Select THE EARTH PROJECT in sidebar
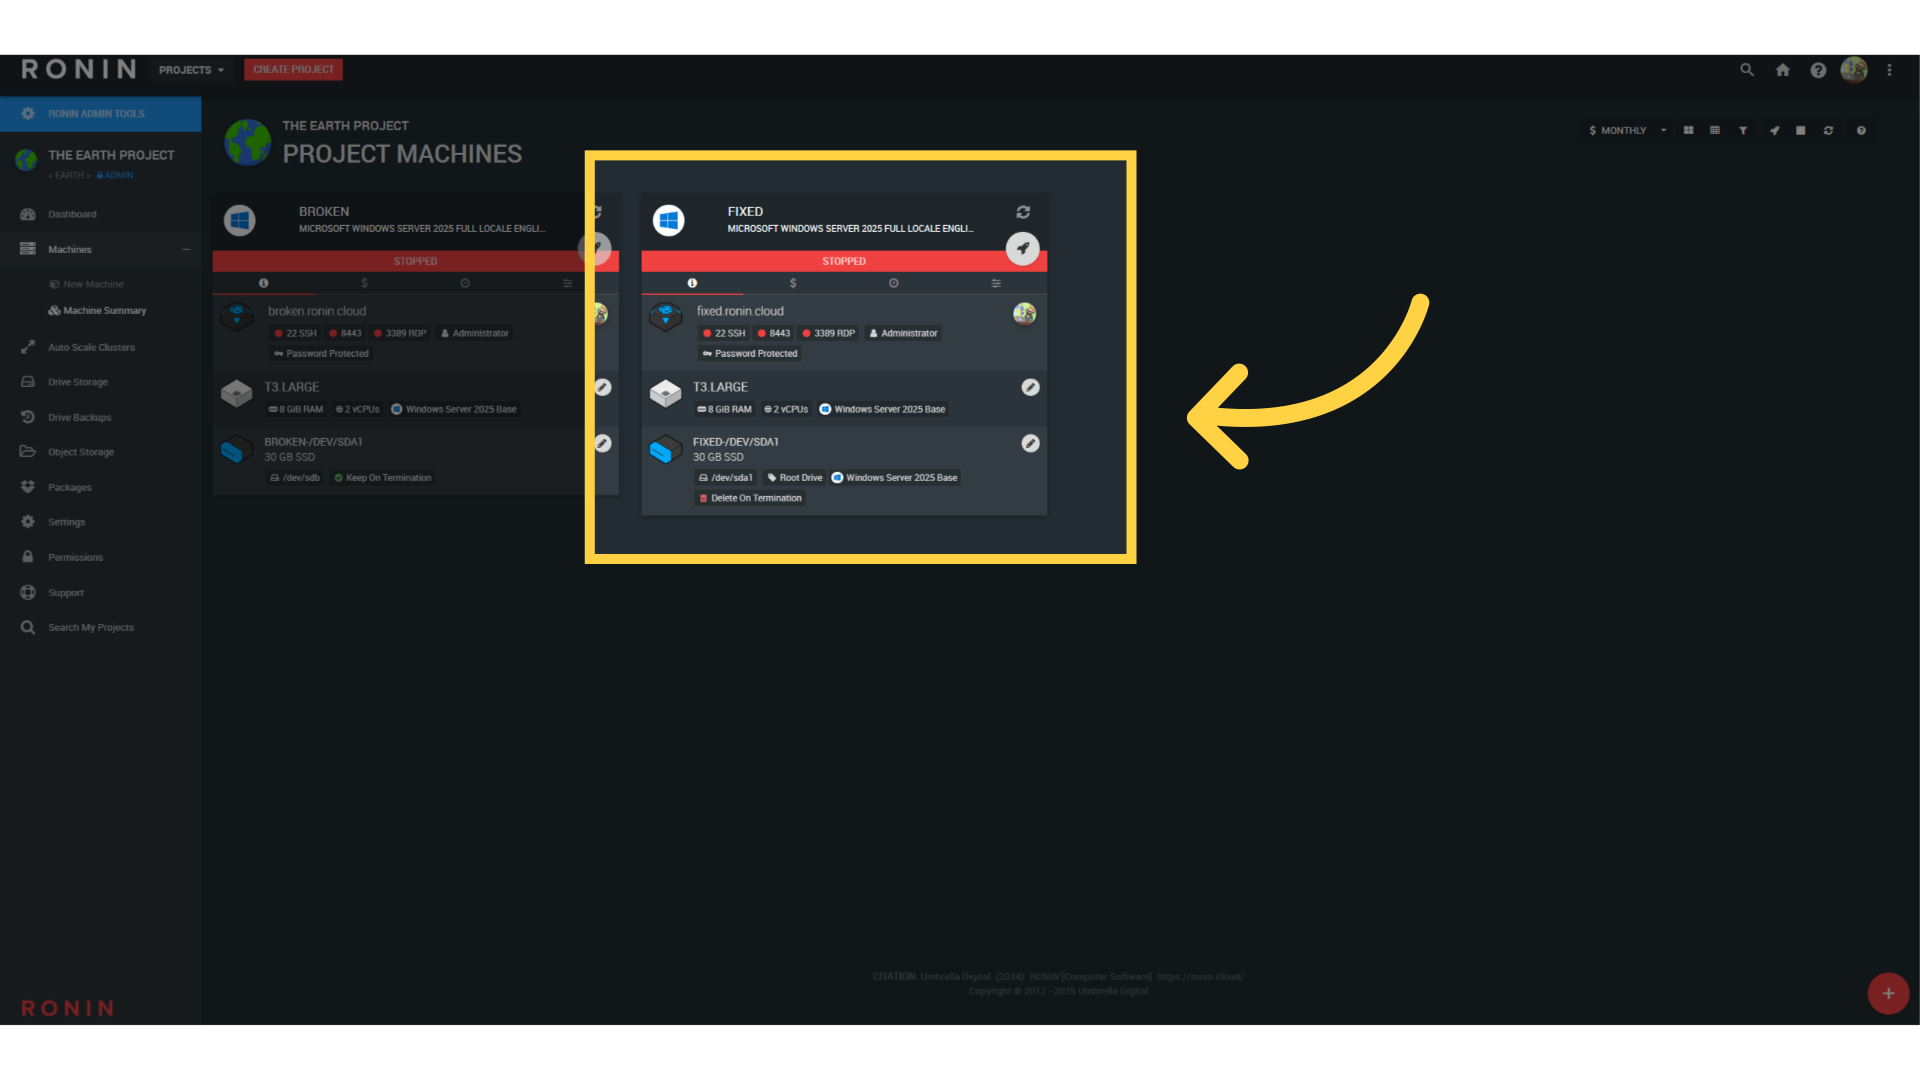This screenshot has height=1080, width=1920. point(111,155)
